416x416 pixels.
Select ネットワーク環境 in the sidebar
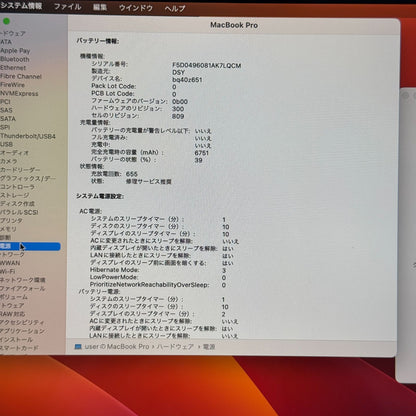[x=23, y=280]
